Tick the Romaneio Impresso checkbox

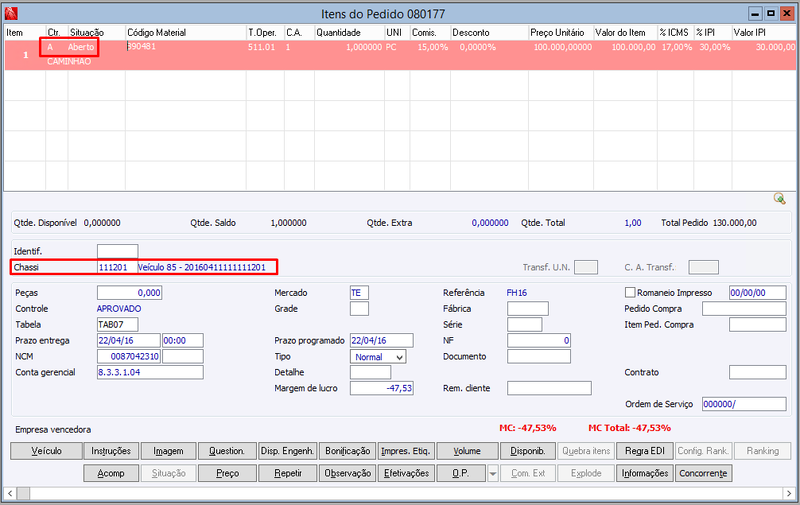(630, 292)
